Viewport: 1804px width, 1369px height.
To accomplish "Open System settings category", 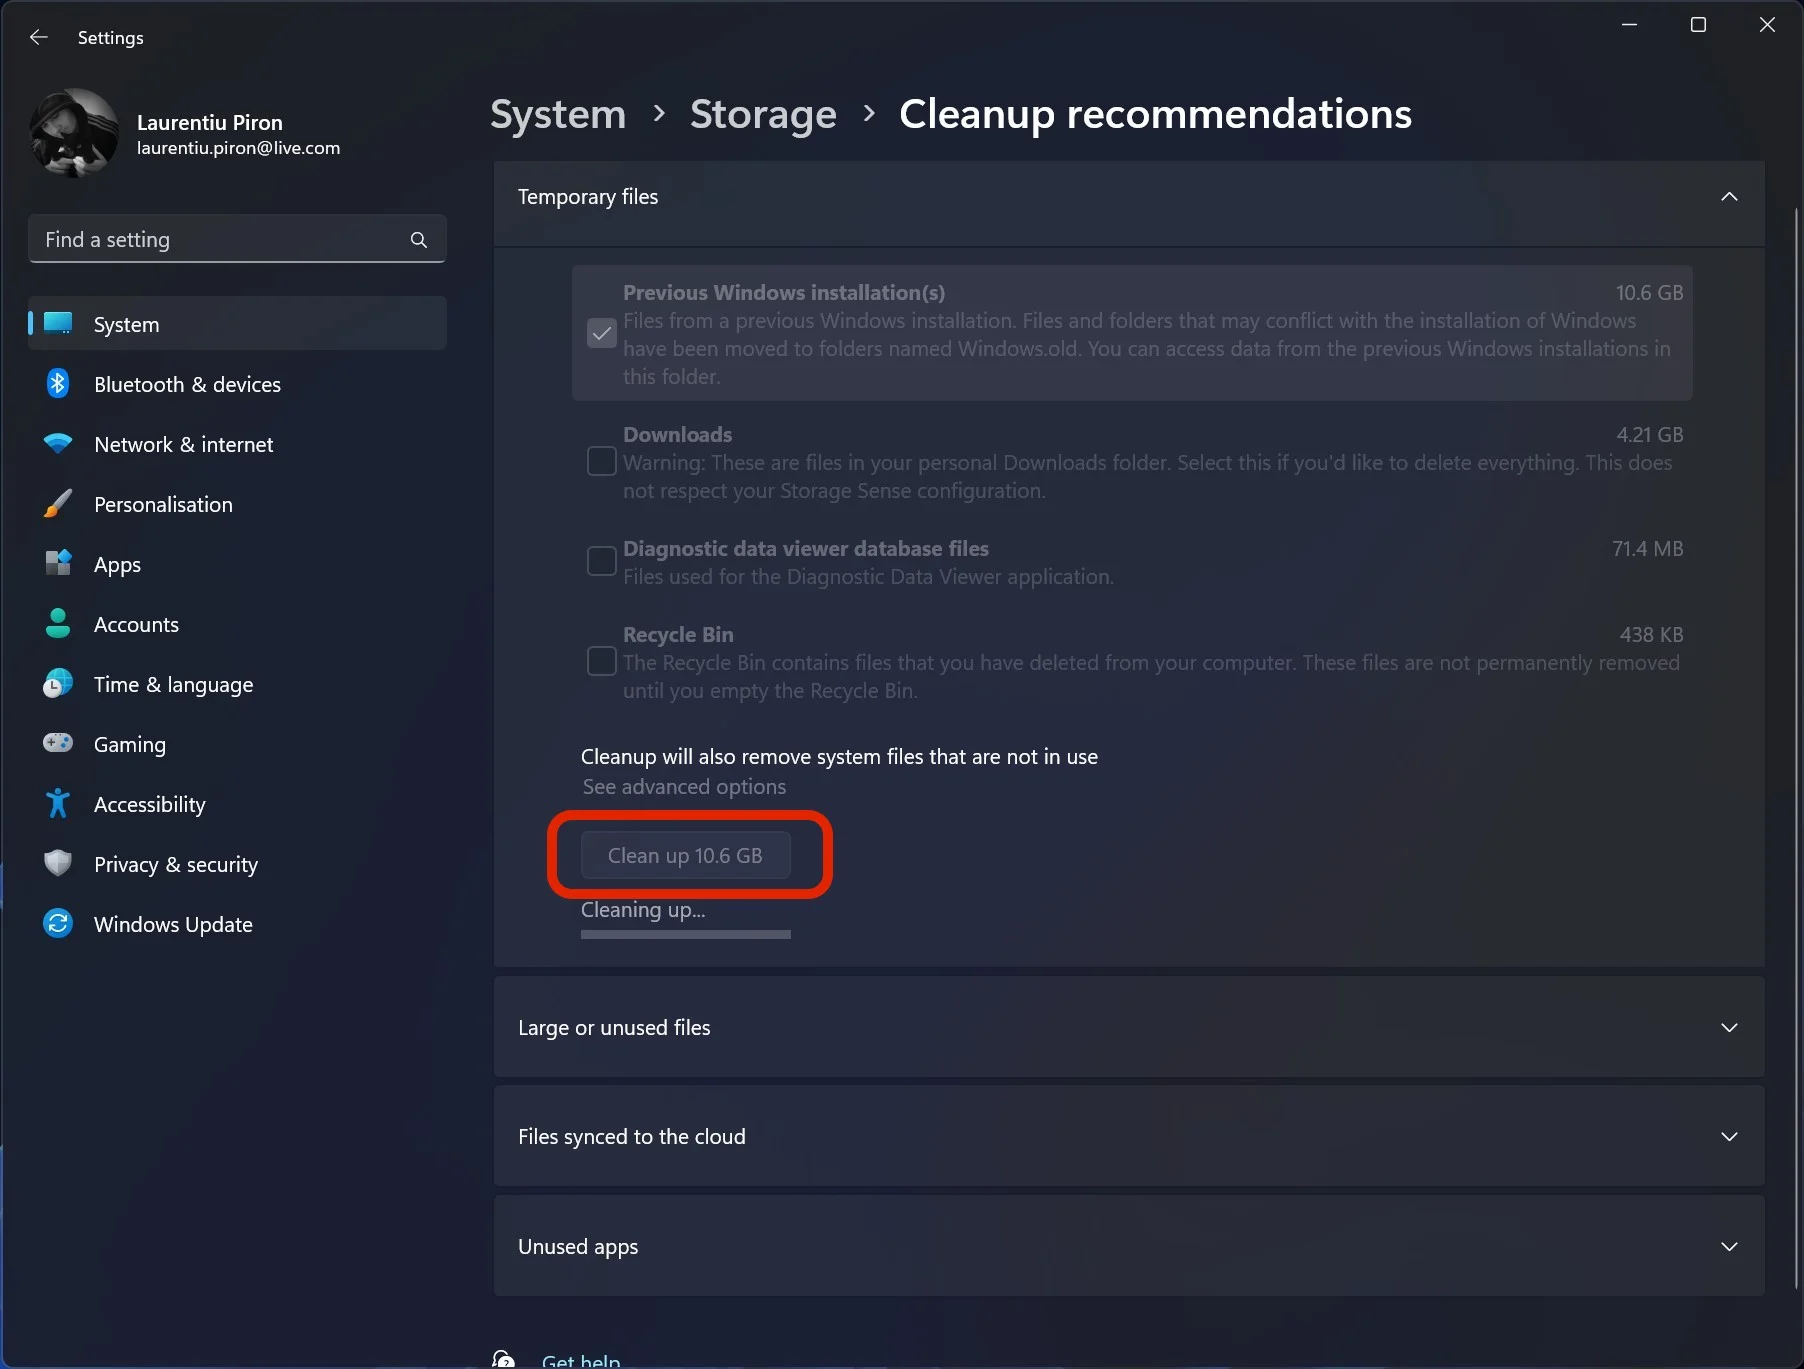I will tap(237, 324).
